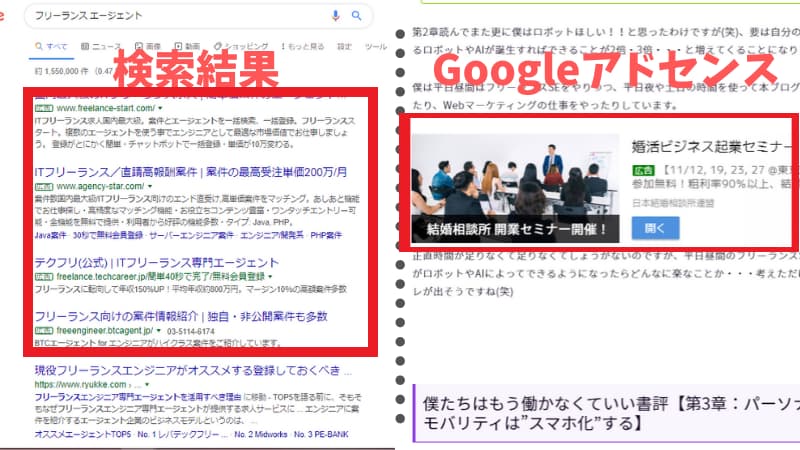Open 現役フリーランスエンジニアがオススメする result headline
Screen dimensions: 800x450
[193, 370]
